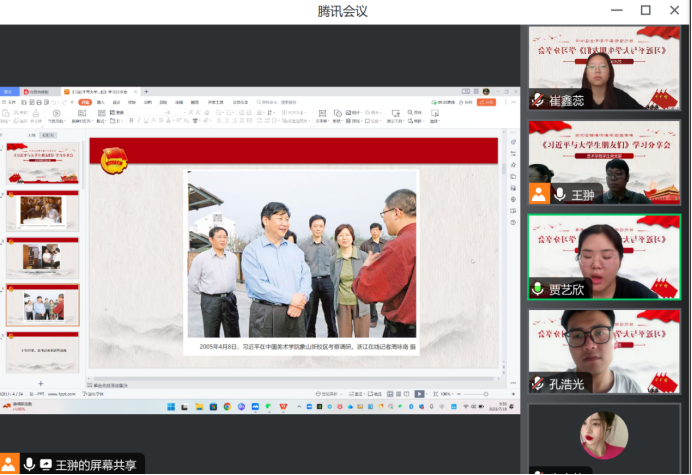Switch to slide sorter view in status bar
Viewport: 692px width, 475px height.
(x=399, y=394)
